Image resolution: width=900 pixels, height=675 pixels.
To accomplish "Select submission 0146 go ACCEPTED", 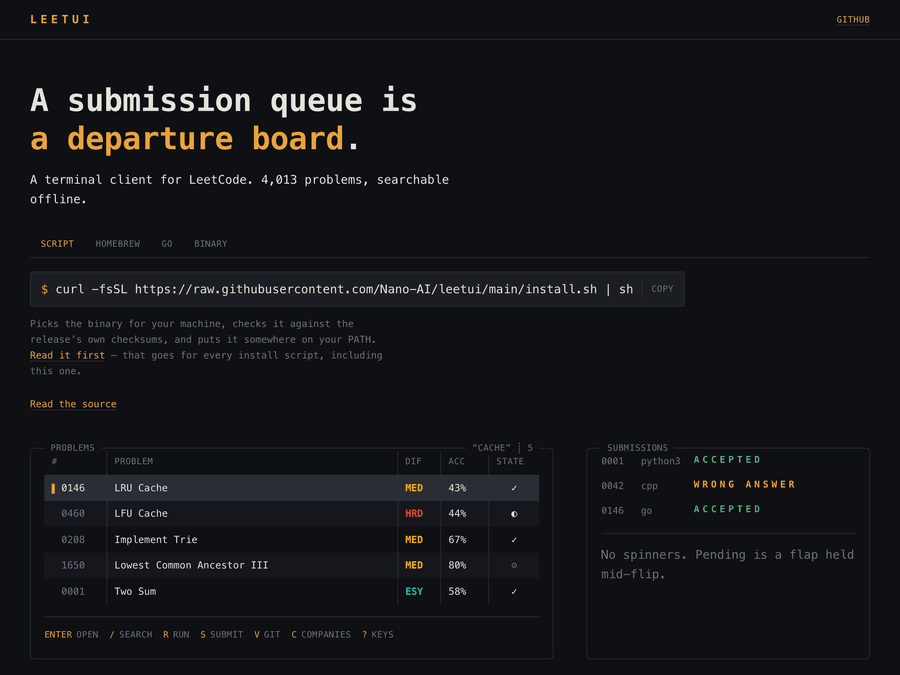I will (x=681, y=510).
